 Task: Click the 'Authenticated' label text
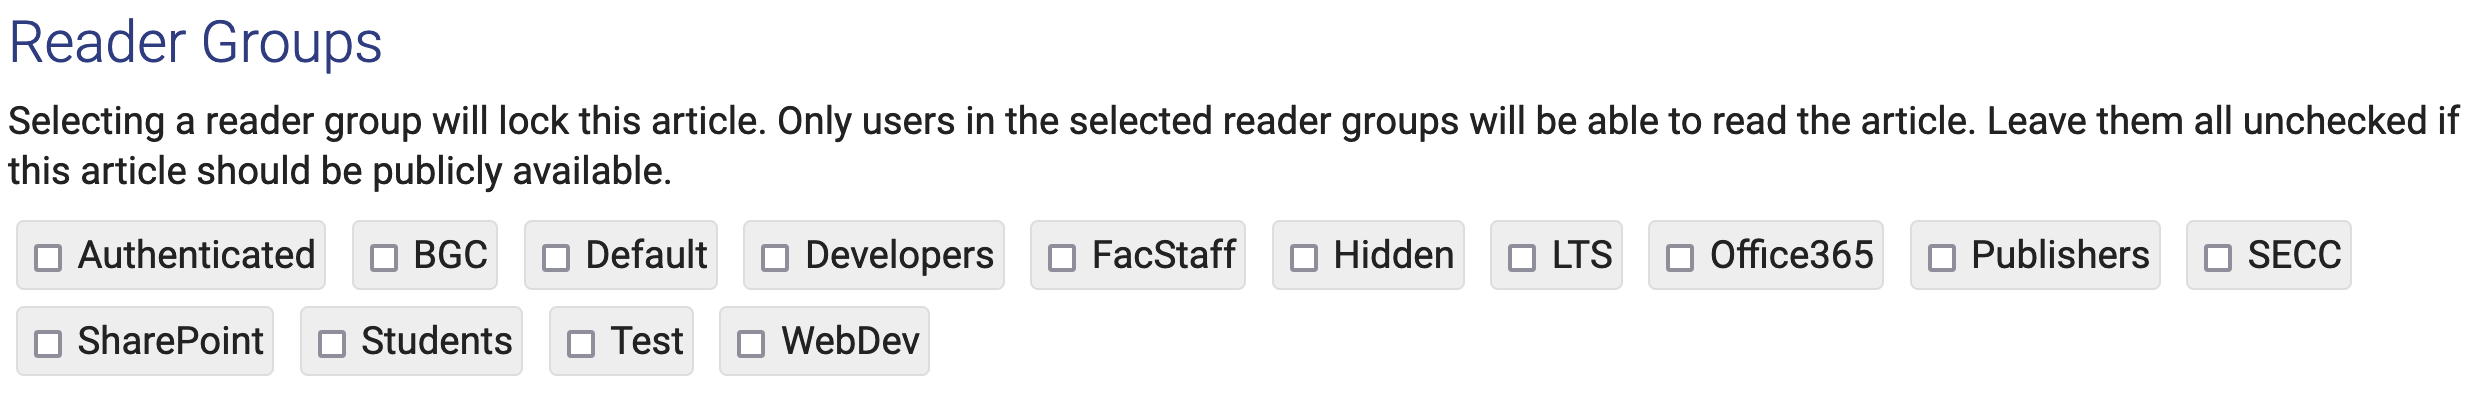pos(196,255)
